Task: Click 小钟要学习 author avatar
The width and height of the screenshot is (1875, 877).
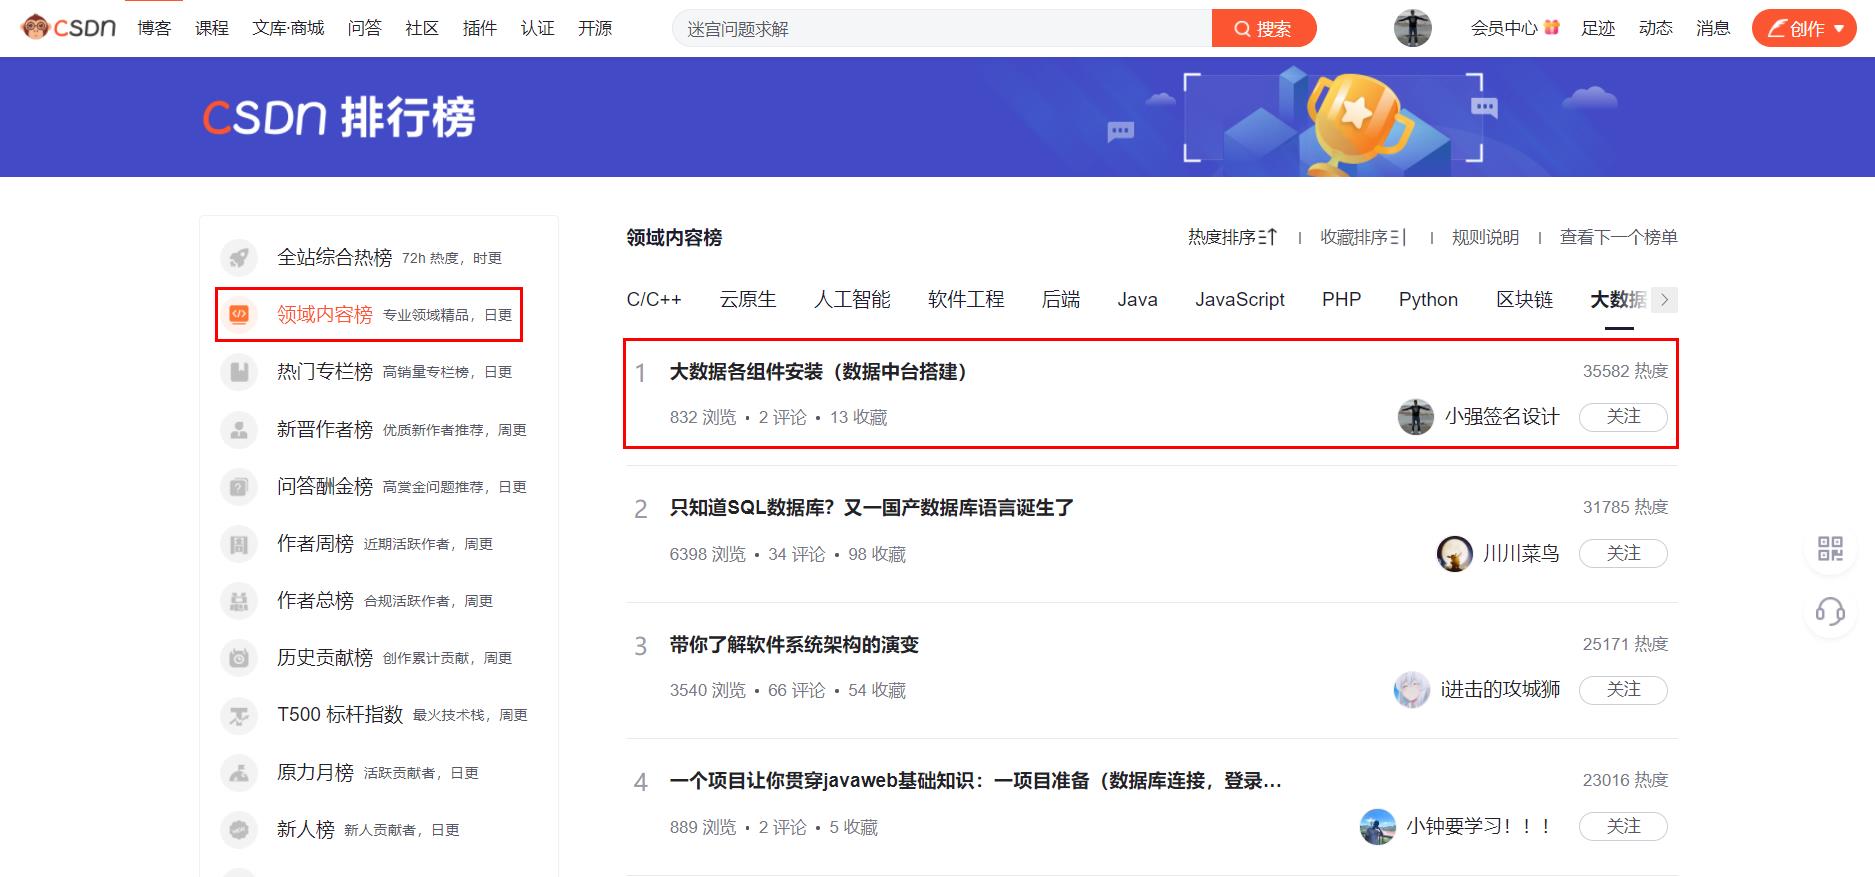Action: (1377, 827)
